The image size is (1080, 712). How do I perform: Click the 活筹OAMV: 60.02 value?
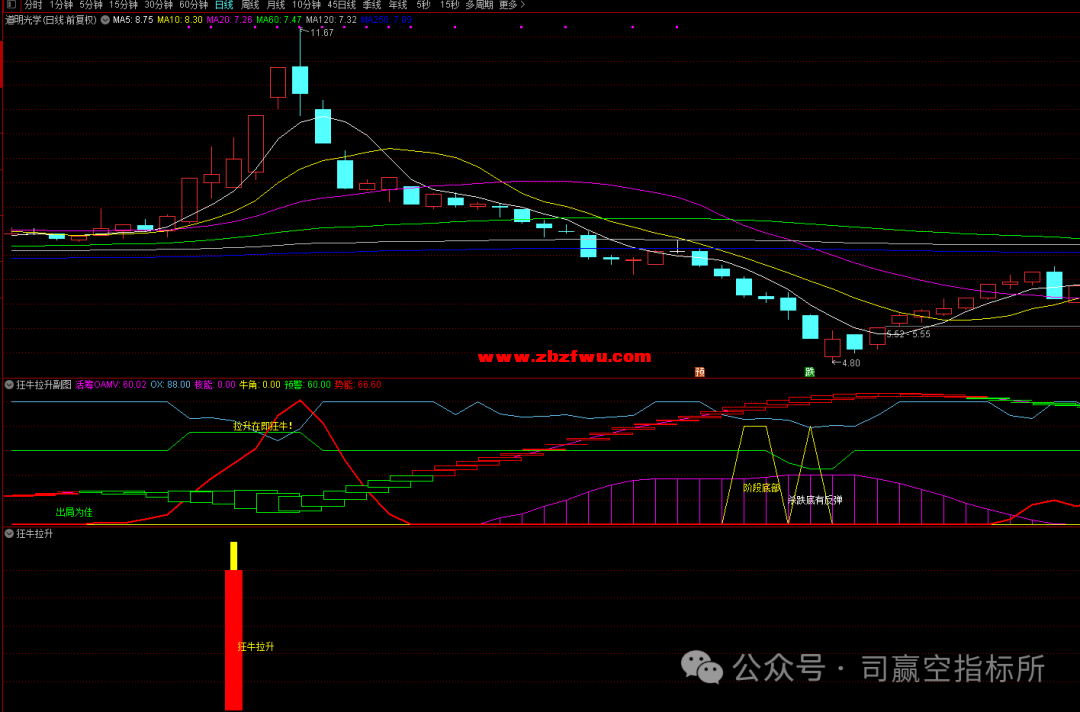pos(111,385)
